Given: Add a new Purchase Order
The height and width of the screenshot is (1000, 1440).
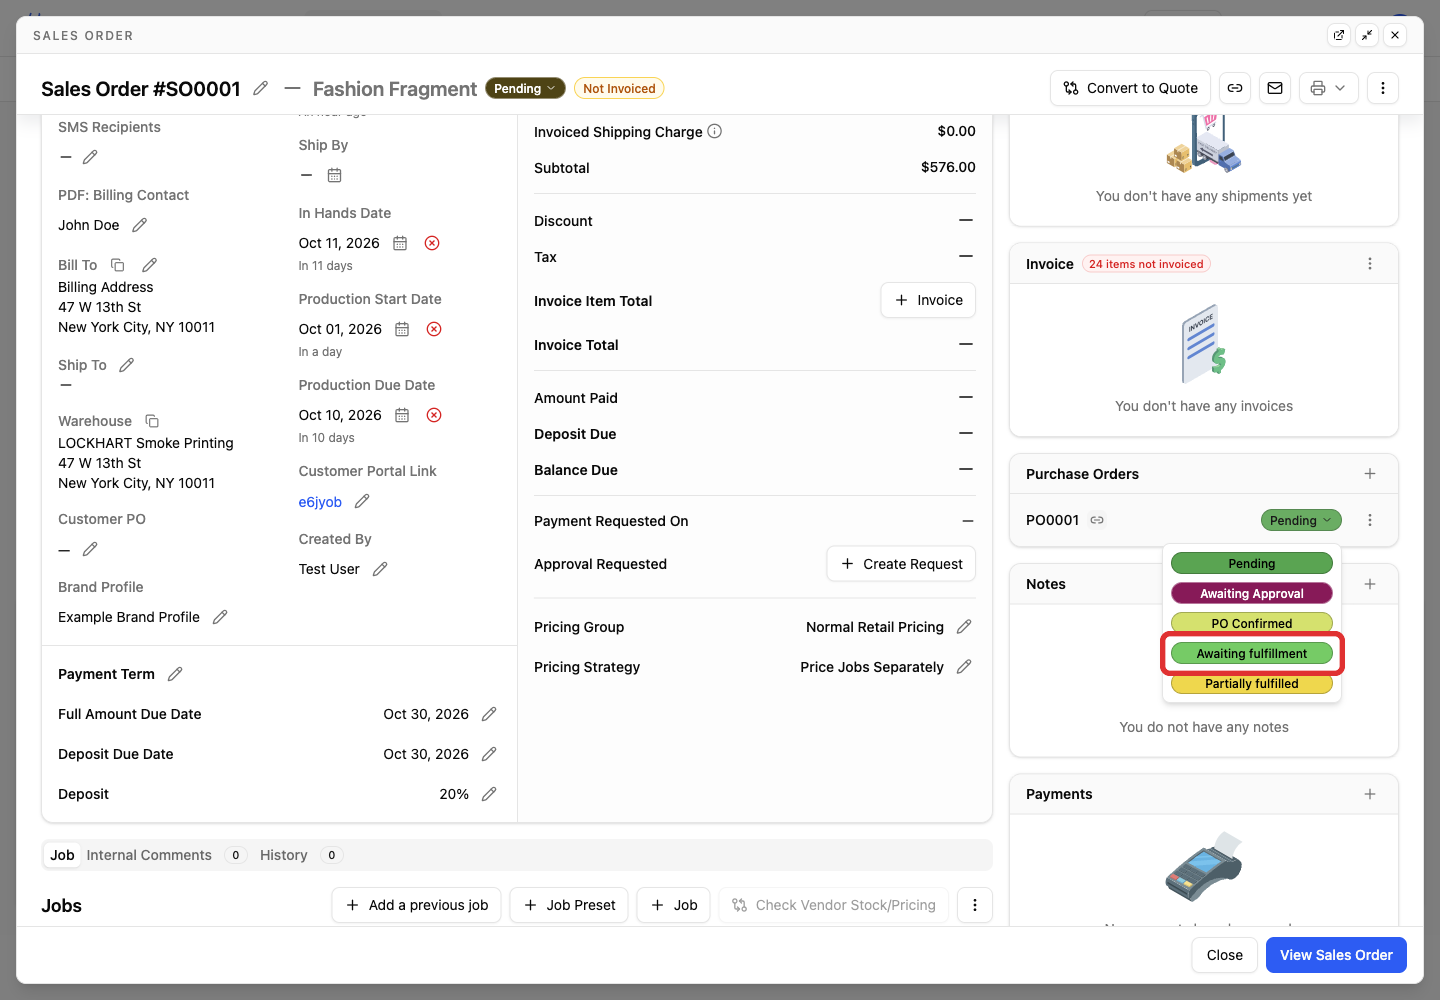Looking at the screenshot, I should (1370, 474).
